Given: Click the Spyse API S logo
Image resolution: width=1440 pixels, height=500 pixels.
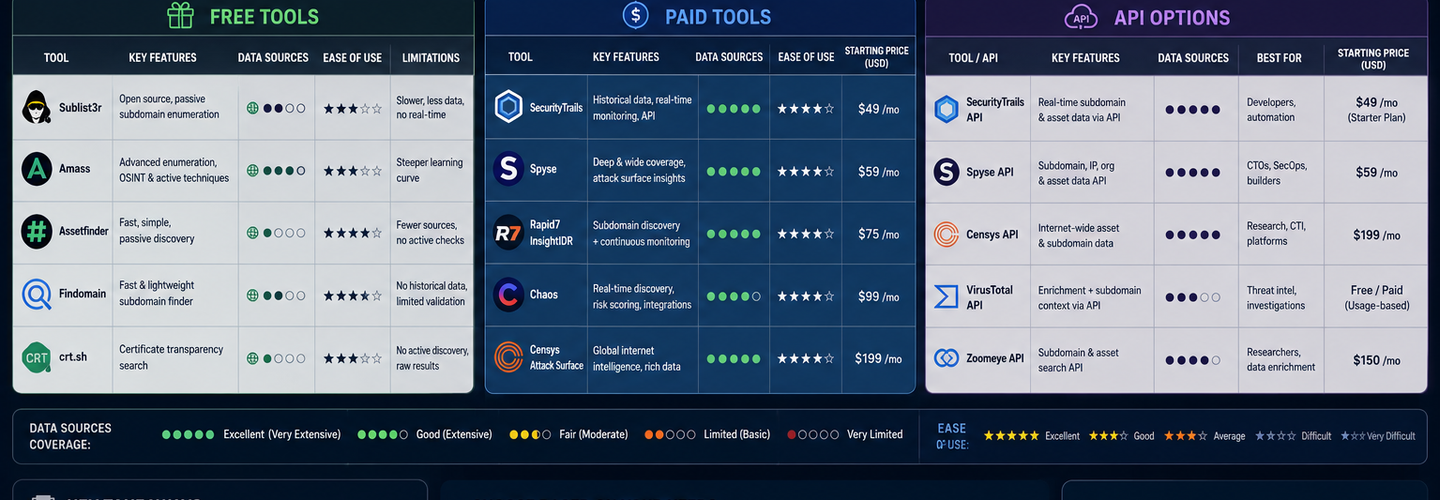Looking at the screenshot, I should 946,171.
